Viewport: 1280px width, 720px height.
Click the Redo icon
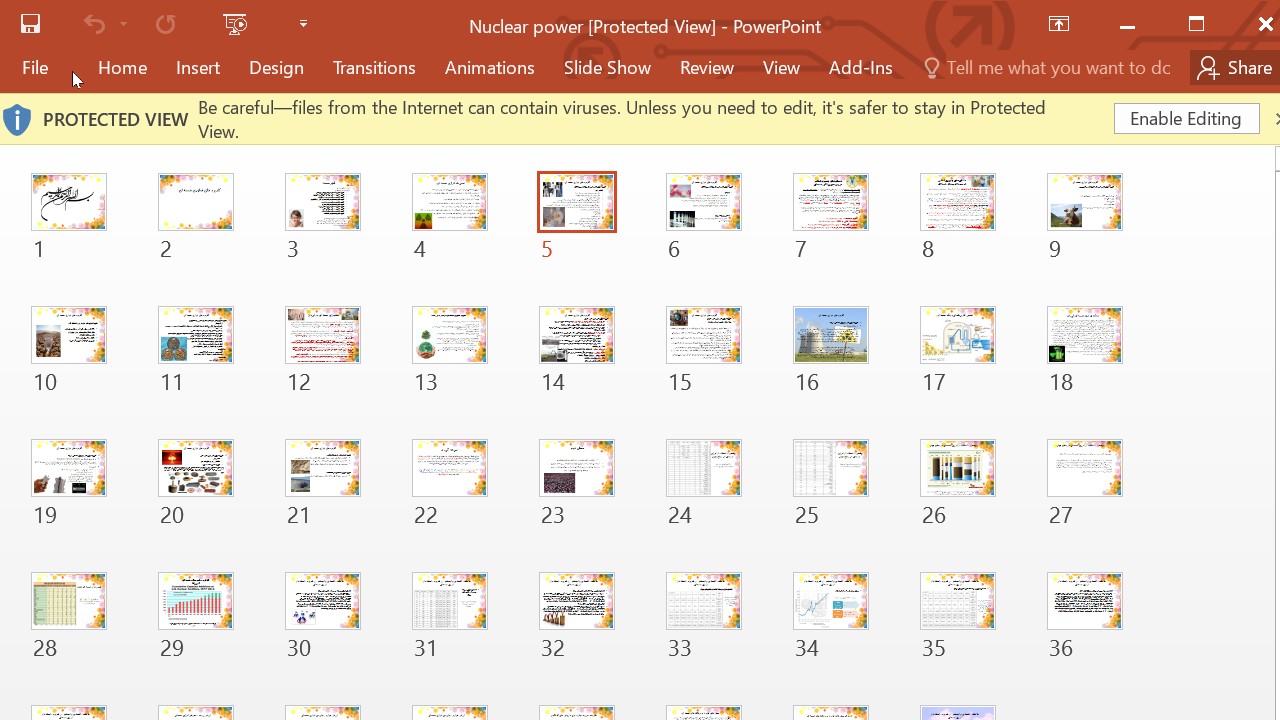pyautogui.click(x=165, y=24)
